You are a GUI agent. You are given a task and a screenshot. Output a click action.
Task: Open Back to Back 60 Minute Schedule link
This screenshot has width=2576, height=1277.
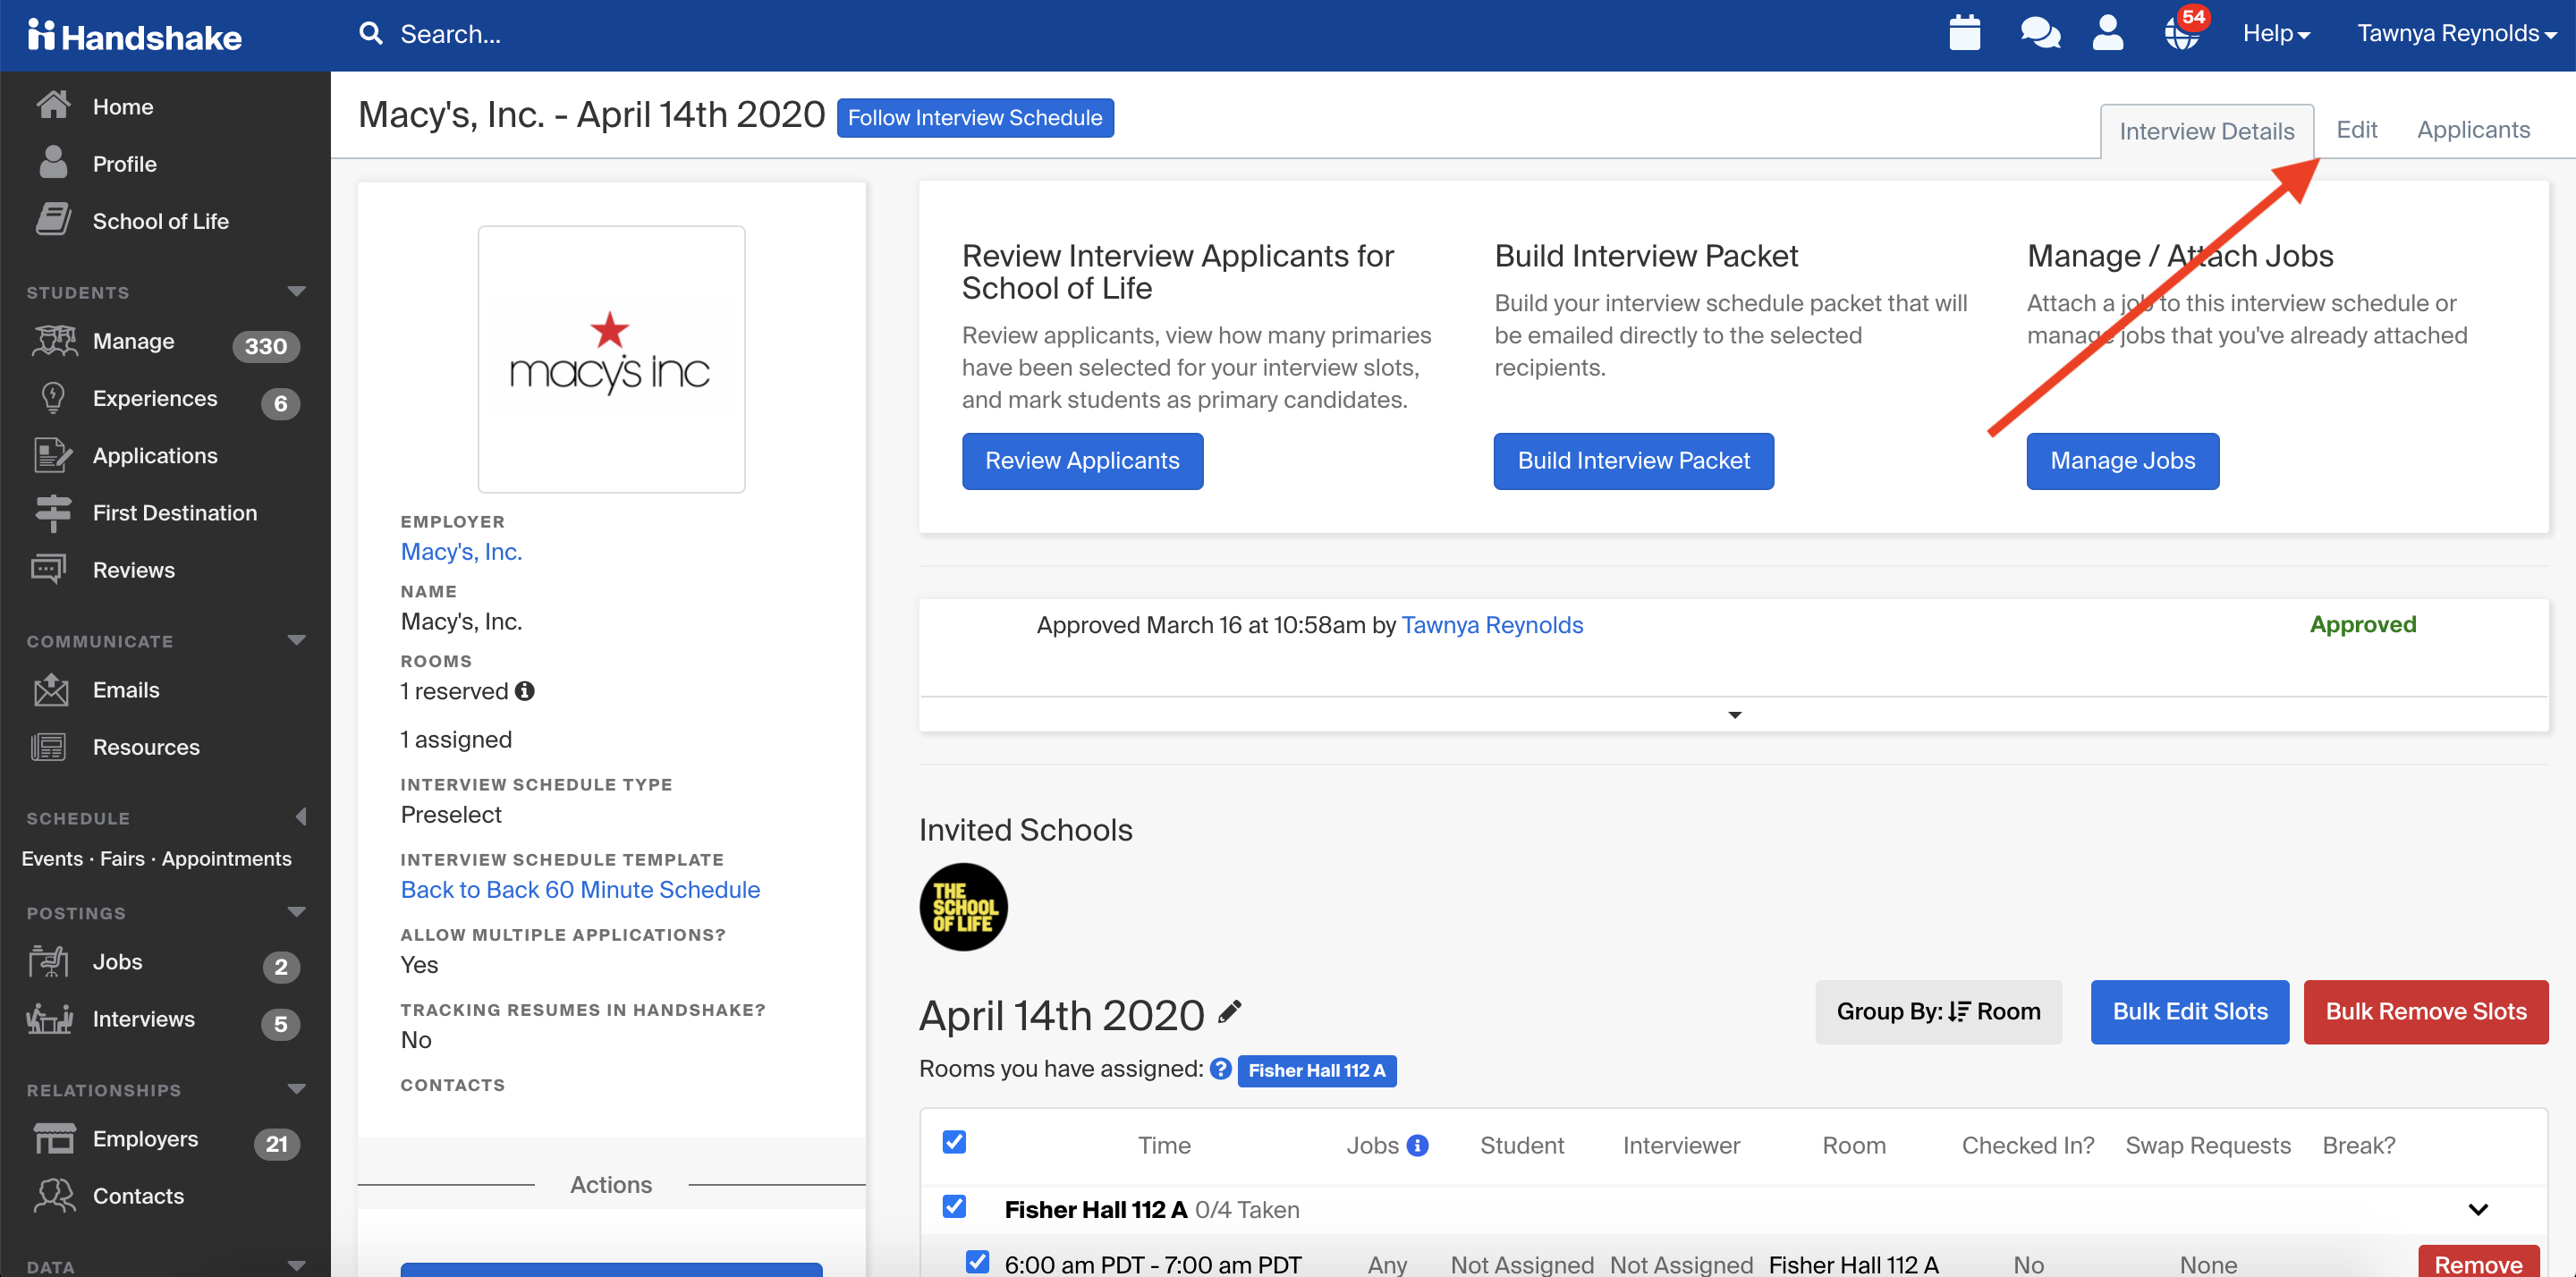tap(580, 889)
